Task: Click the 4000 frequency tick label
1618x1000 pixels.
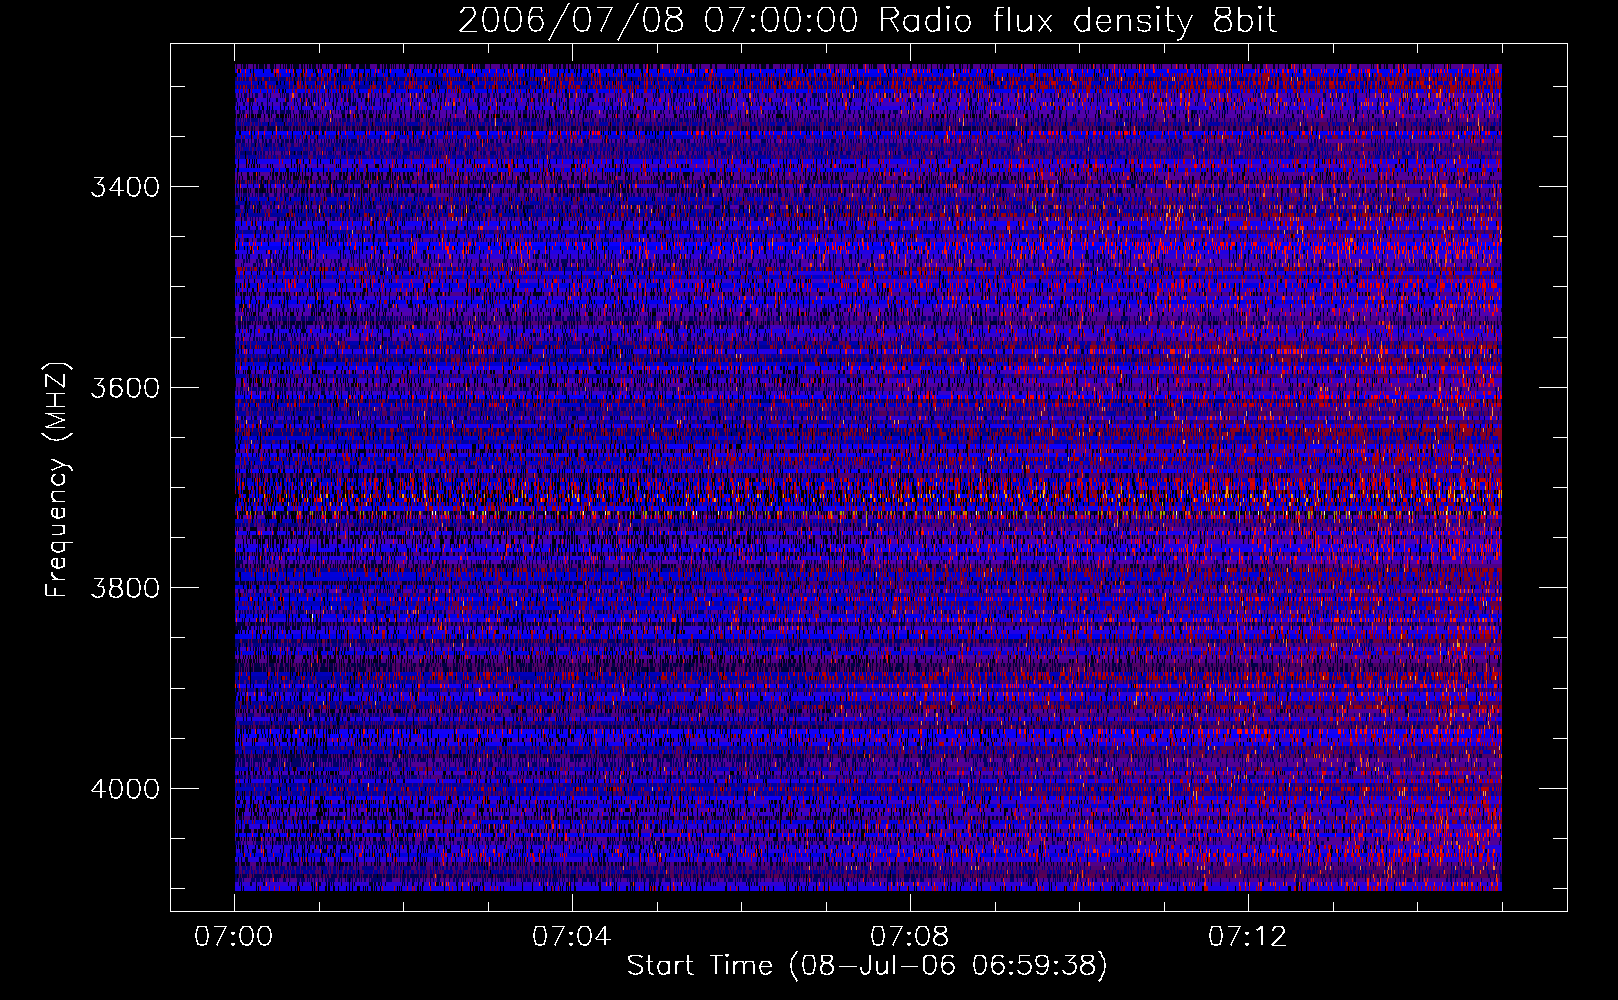Action: point(125,789)
